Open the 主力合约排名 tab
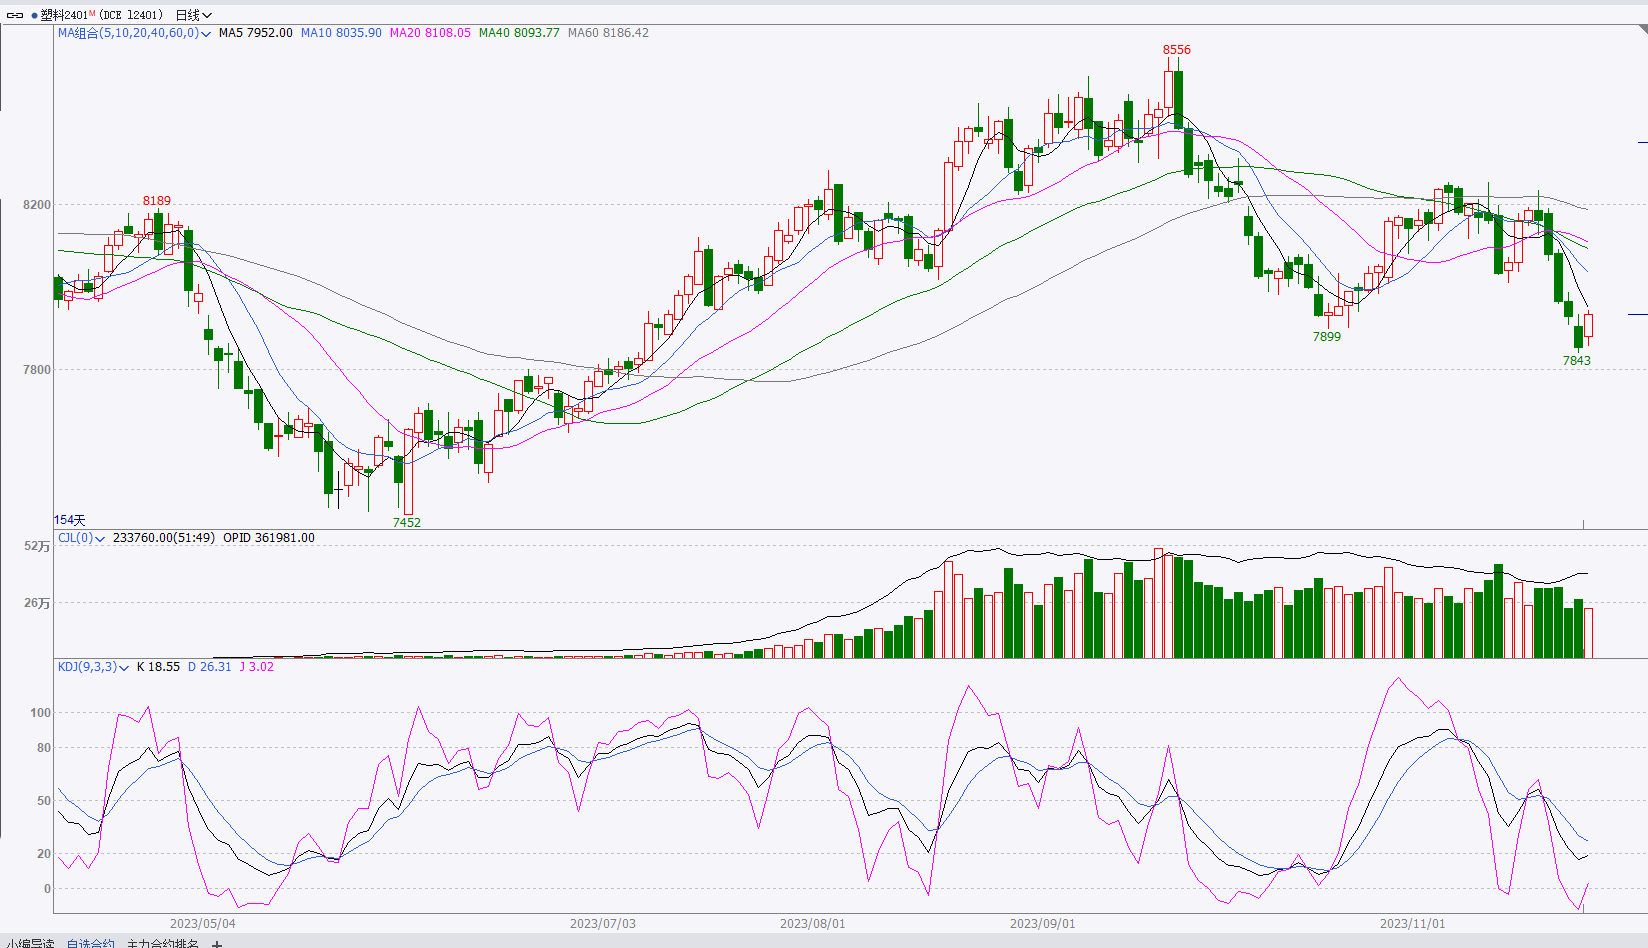The height and width of the screenshot is (948, 1648). click(163, 943)
